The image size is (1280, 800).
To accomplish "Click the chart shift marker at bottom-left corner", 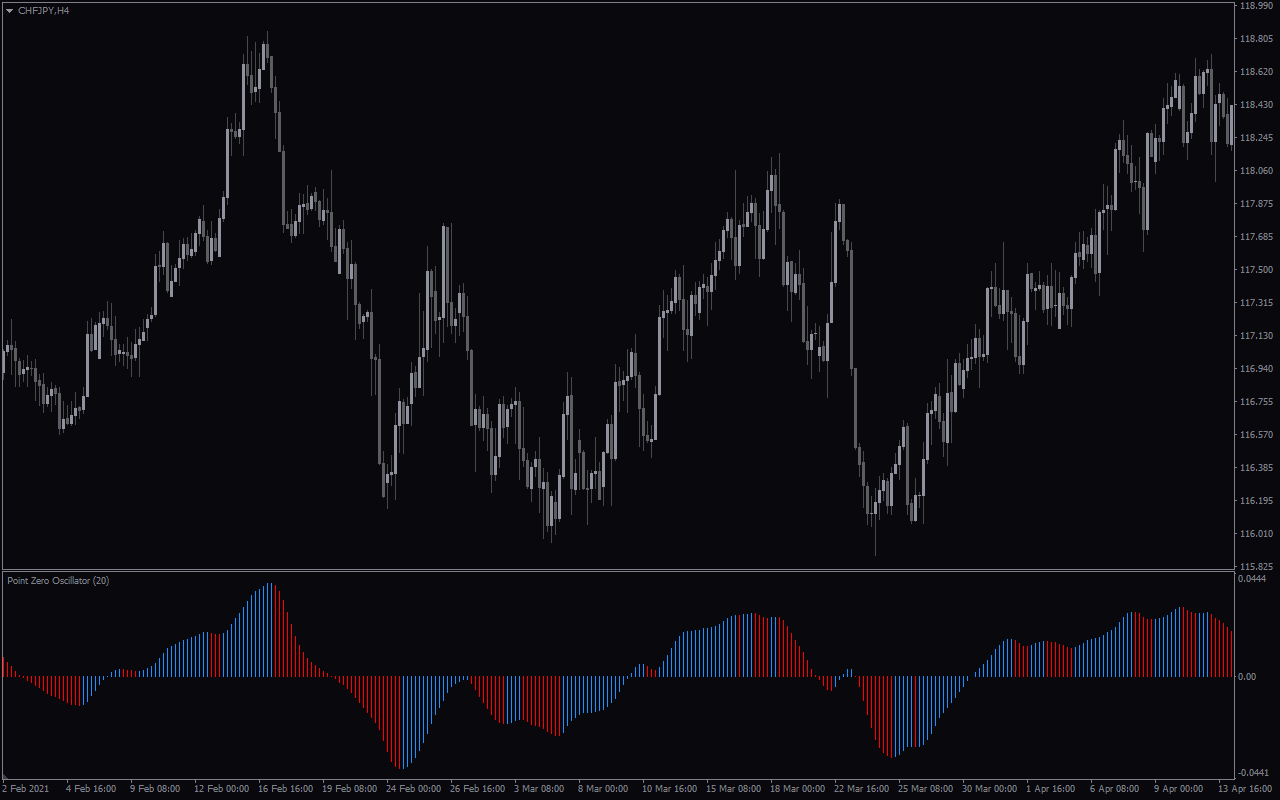I will (x=5, y=777).
